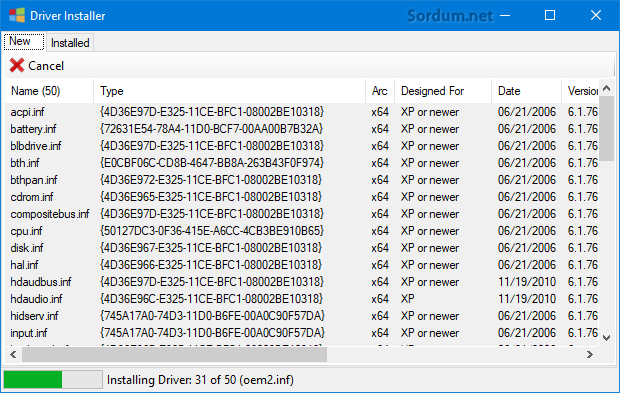Image resolution: width=620 pixels, height=393 pixels.
Task: Click x64 in the cpu.inf row
Action: click(x=380, y=231)
